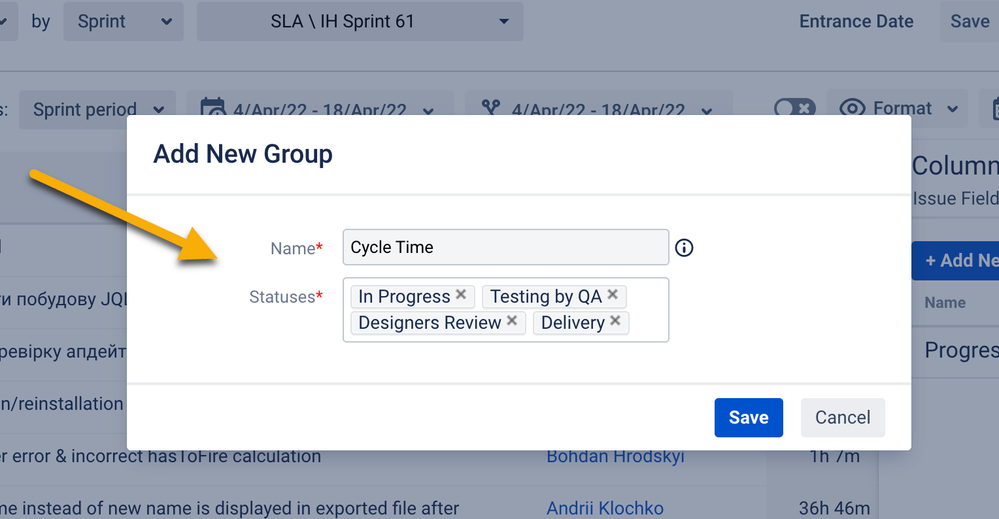Open the Sprint grouping dropdown

124,22
